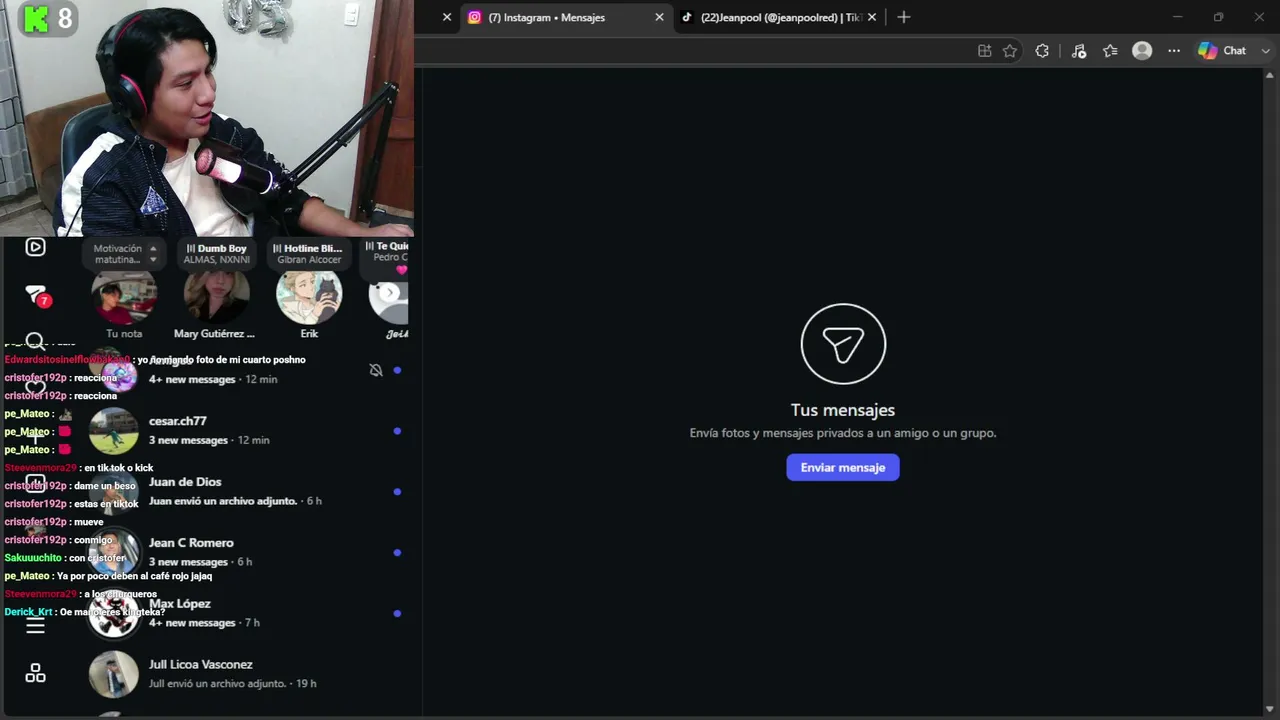Screen dimensions: 1280x720
Task: Click cesar.ch77 profile picture
Action: [x=113, y=431]
